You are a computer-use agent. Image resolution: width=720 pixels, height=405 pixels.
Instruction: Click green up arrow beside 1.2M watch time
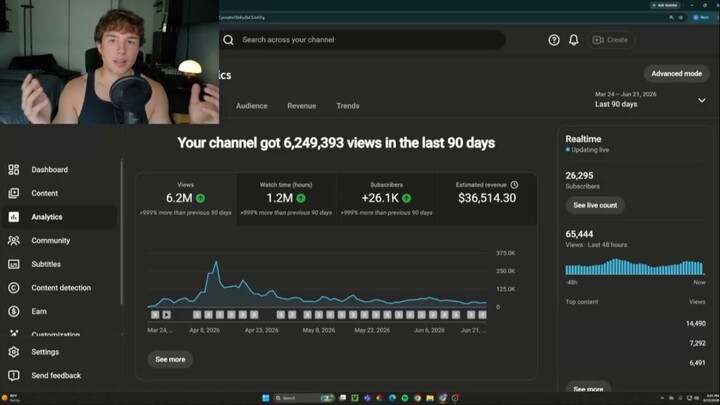(301, 198)
